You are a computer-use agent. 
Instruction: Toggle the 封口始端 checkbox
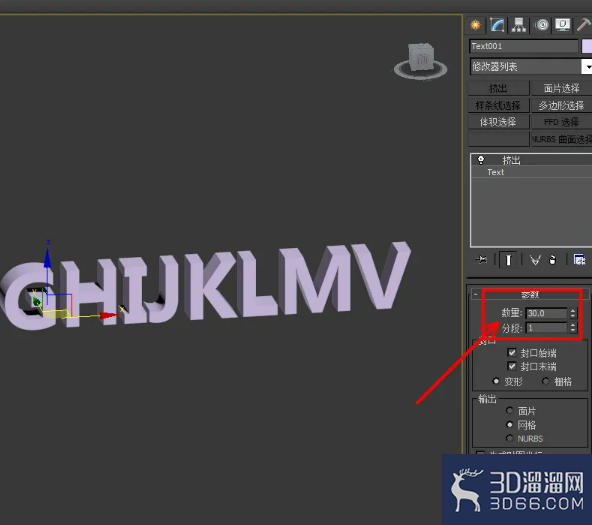[512, 353]
